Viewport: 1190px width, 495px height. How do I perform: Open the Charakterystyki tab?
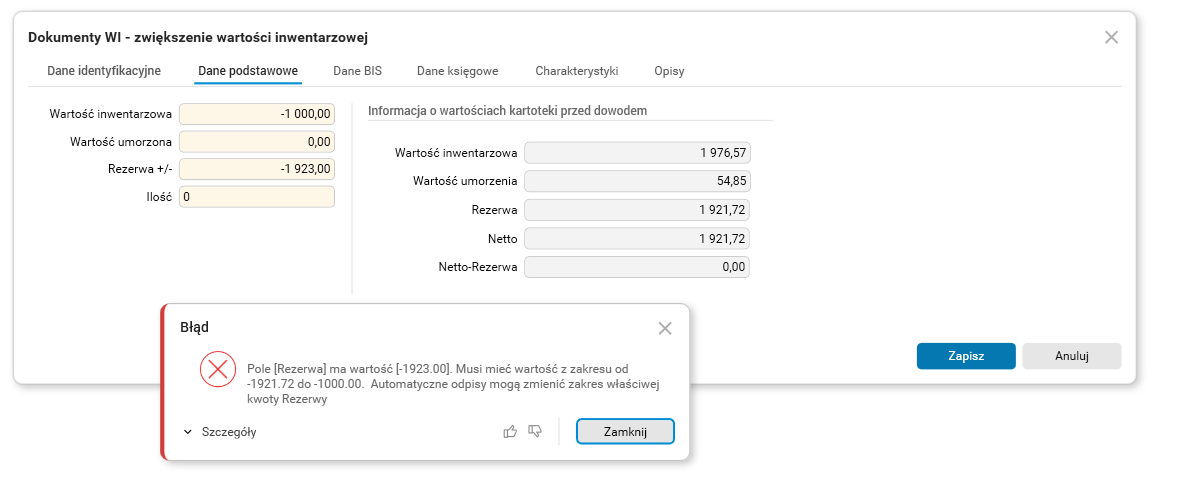point(577,71)
